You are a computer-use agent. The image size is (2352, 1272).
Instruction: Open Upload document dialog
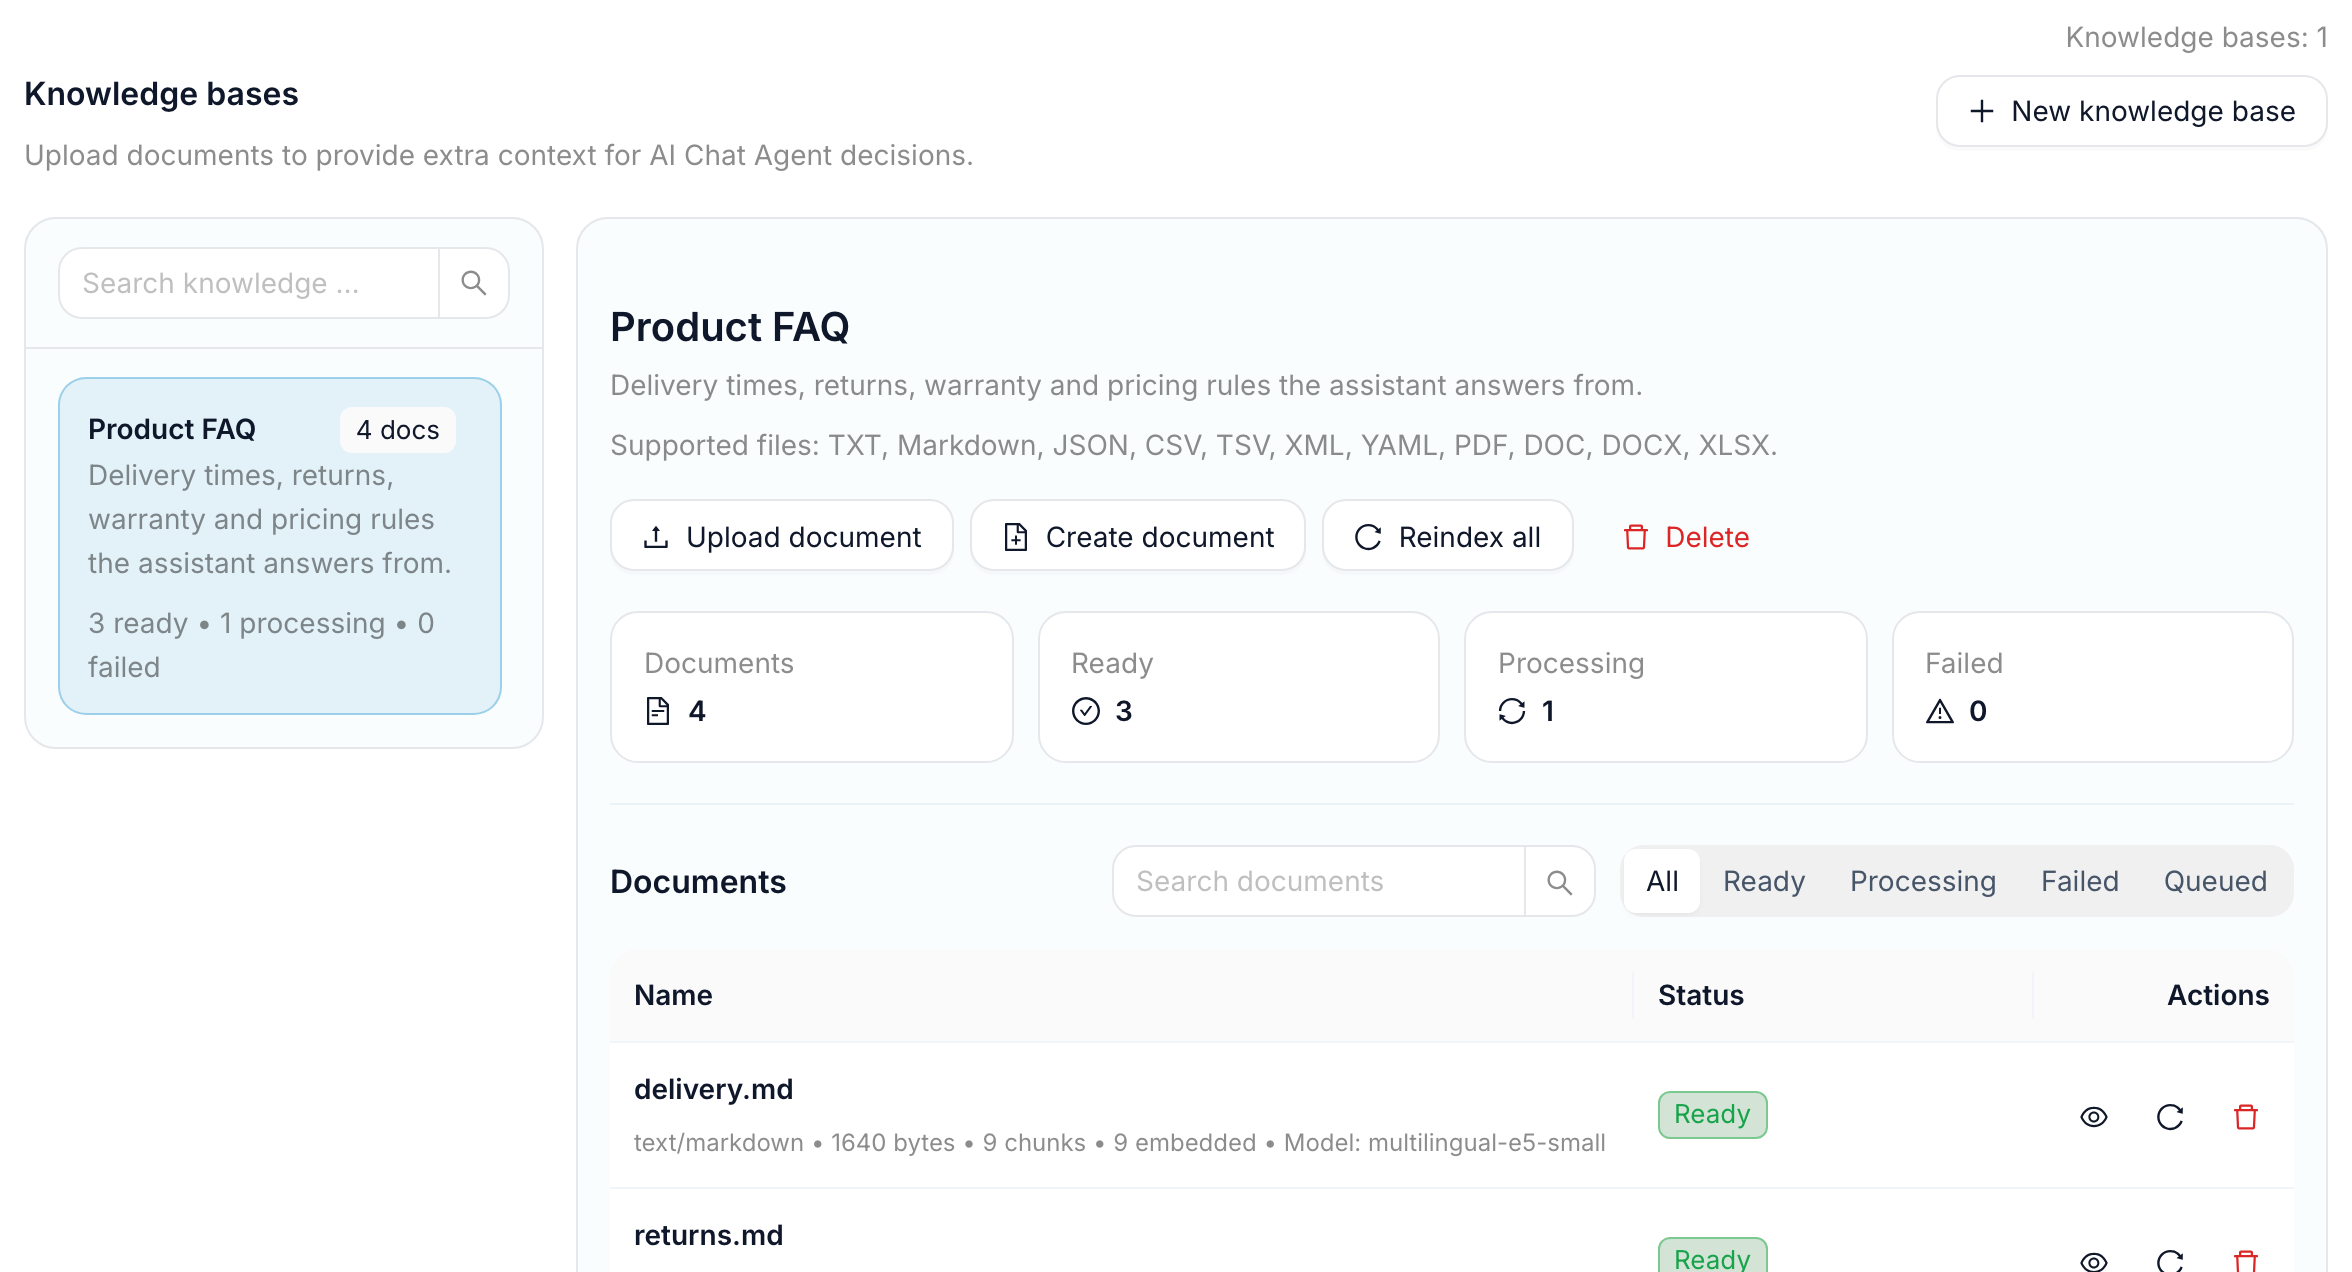pos(782,536)
